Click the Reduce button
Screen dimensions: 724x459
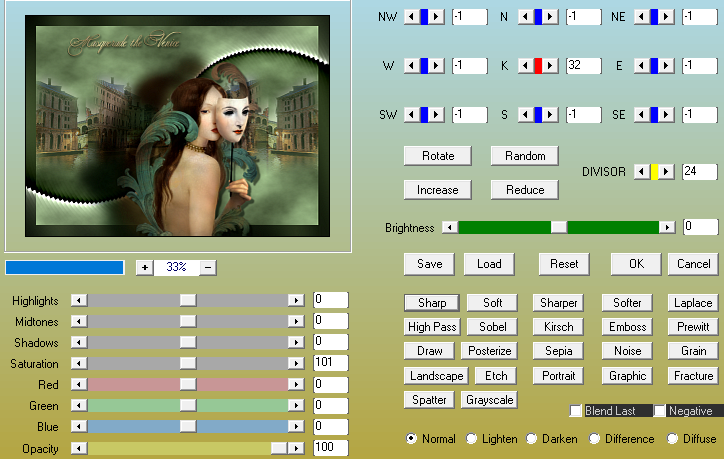tap(525, 190)
